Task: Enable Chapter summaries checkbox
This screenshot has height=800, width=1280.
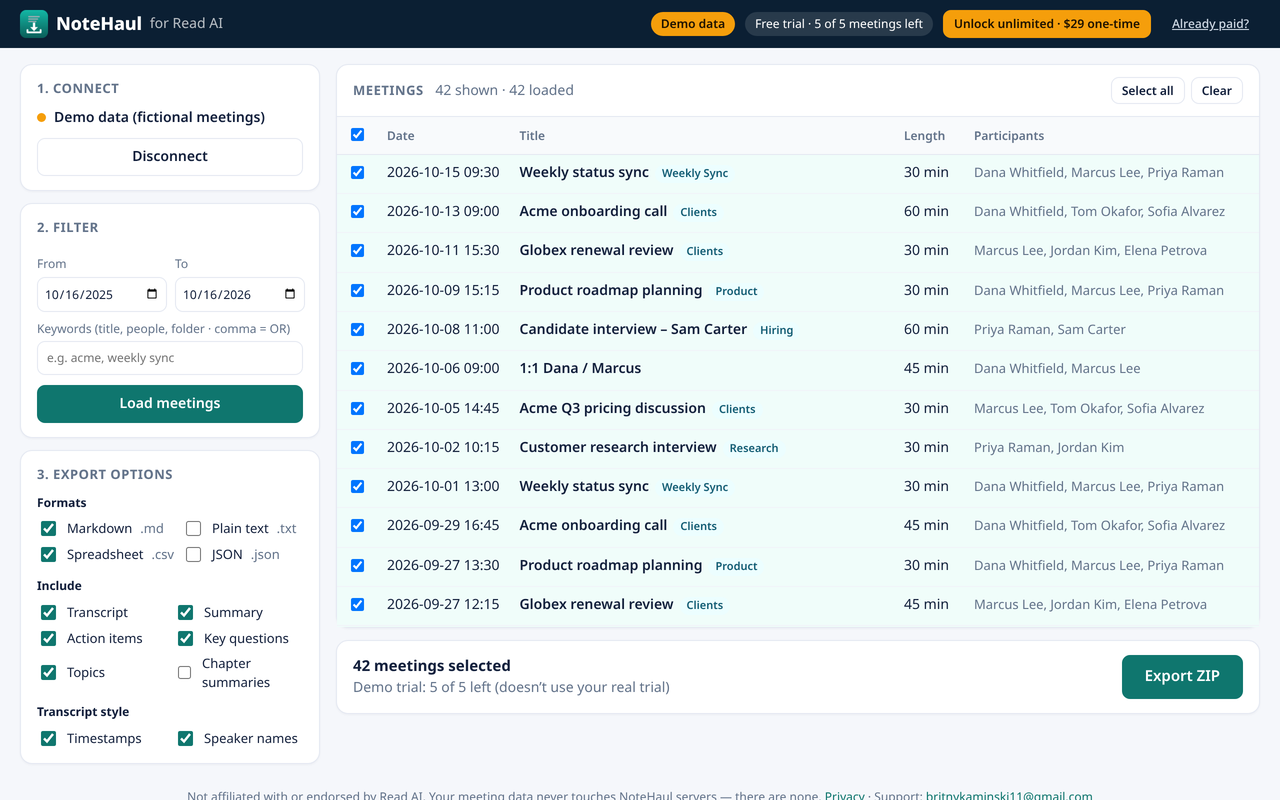Action: pos(184,672)
